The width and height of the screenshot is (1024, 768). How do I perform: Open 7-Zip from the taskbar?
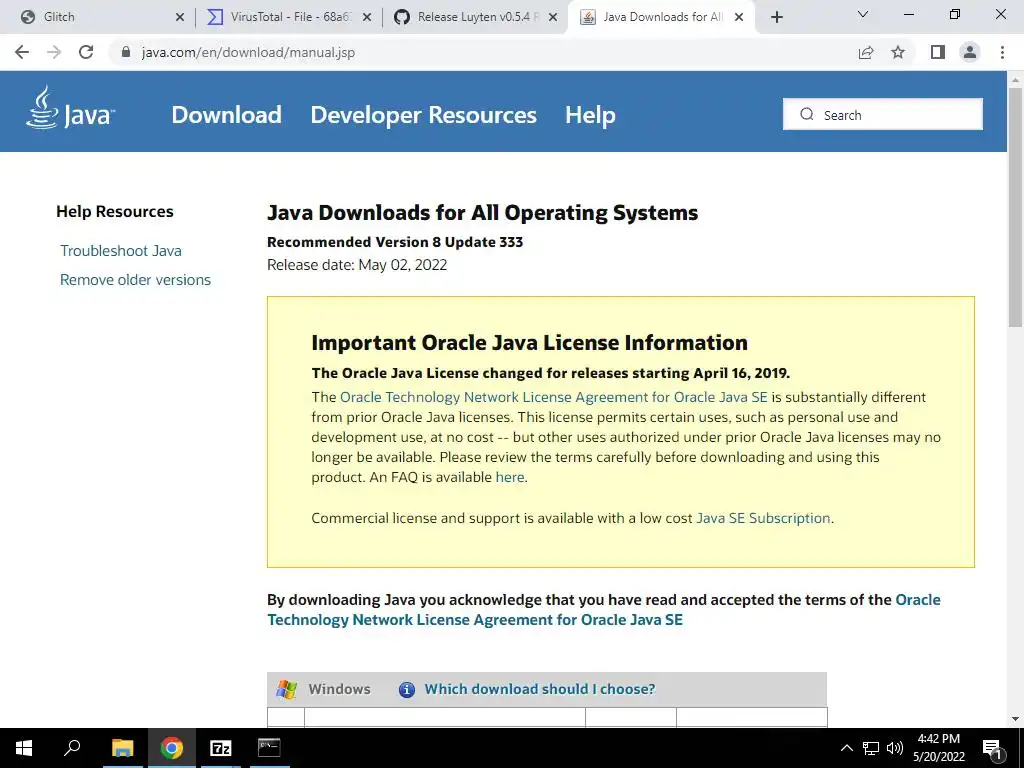pyautogui.click(x=221, y=748)
